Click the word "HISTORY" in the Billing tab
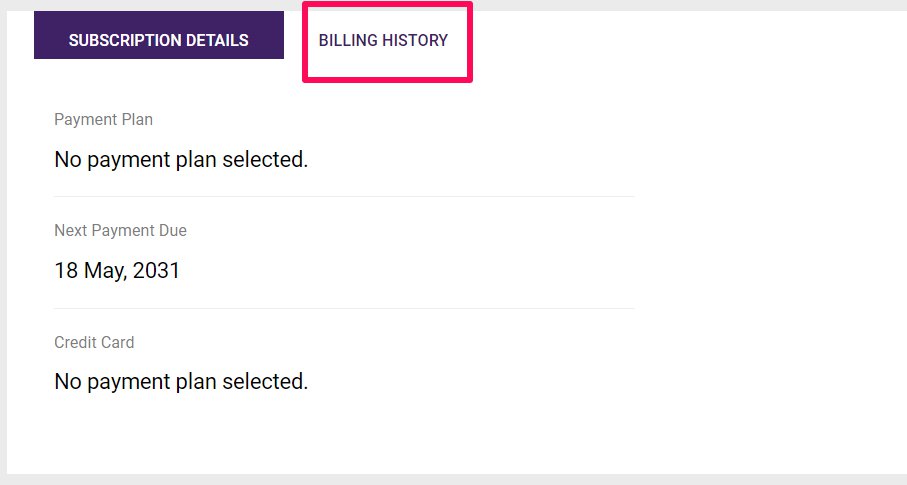The width and height of the screenshot is (907, 485). click(415, 41)
